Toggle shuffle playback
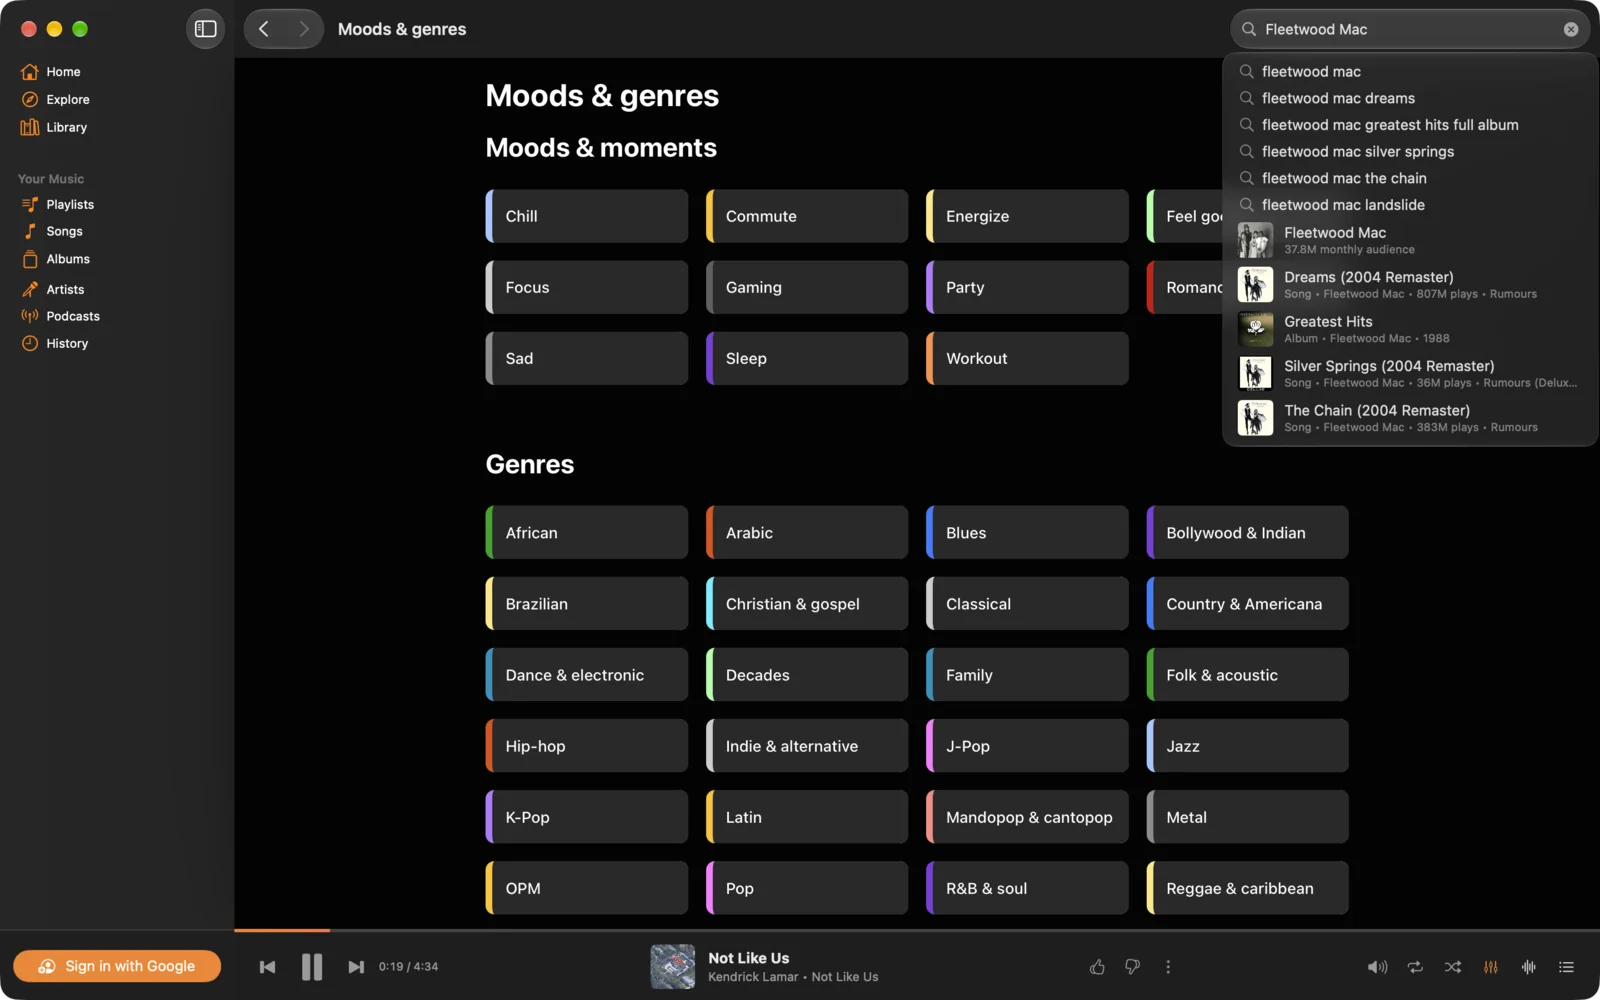The height and width of the screenshot is (1000, 1600). coord(1453,967)
